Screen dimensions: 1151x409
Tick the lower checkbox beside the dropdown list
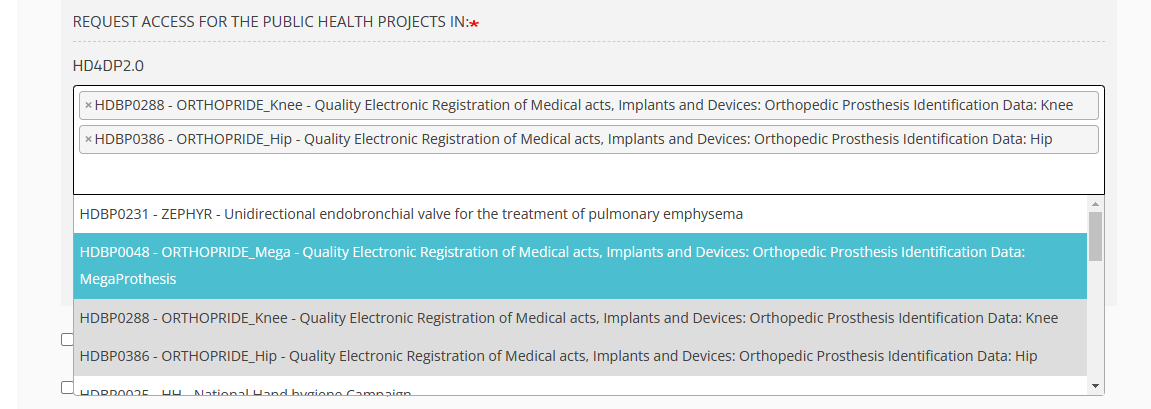(x=67, y=387)
